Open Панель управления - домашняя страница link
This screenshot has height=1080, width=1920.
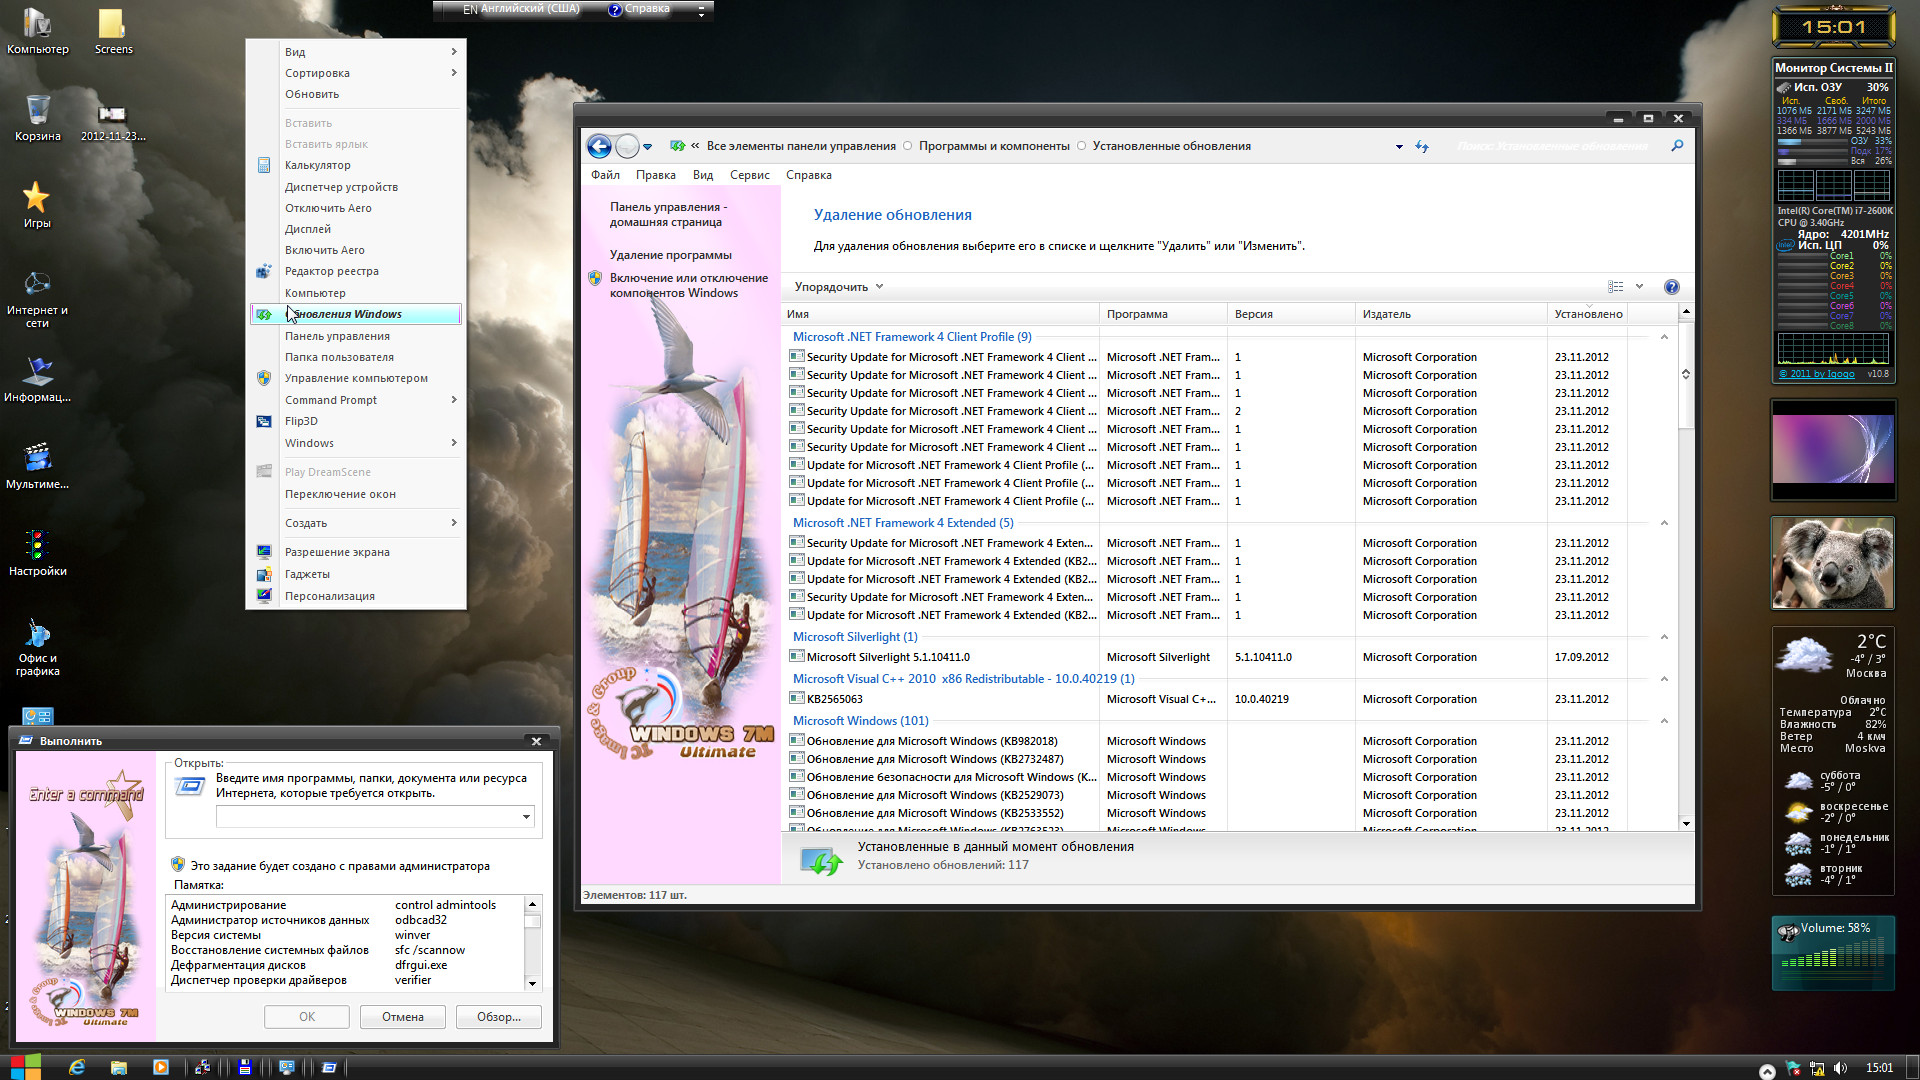tap(669, 215)
